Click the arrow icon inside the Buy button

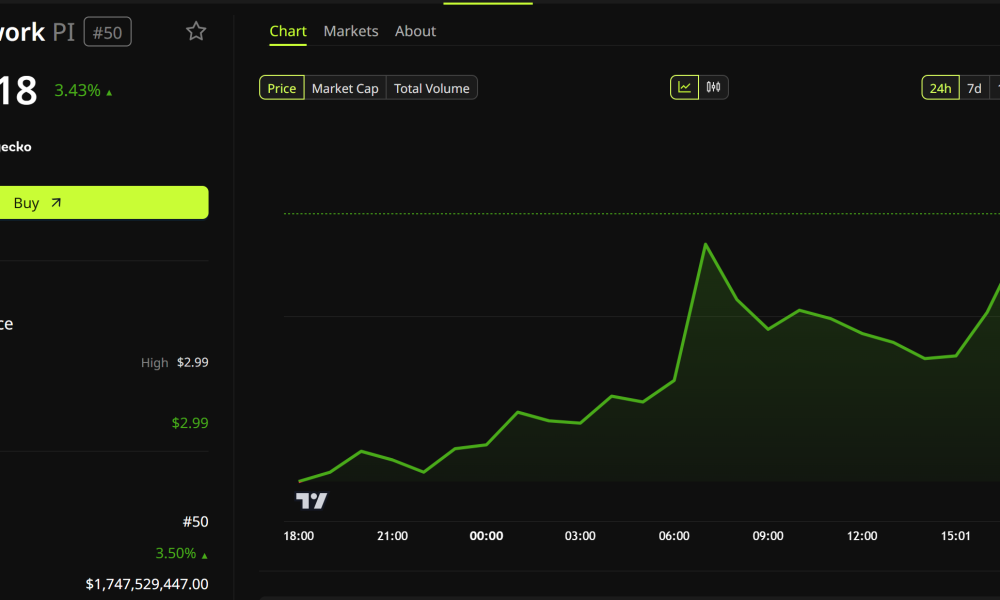[x=57, y=202]
